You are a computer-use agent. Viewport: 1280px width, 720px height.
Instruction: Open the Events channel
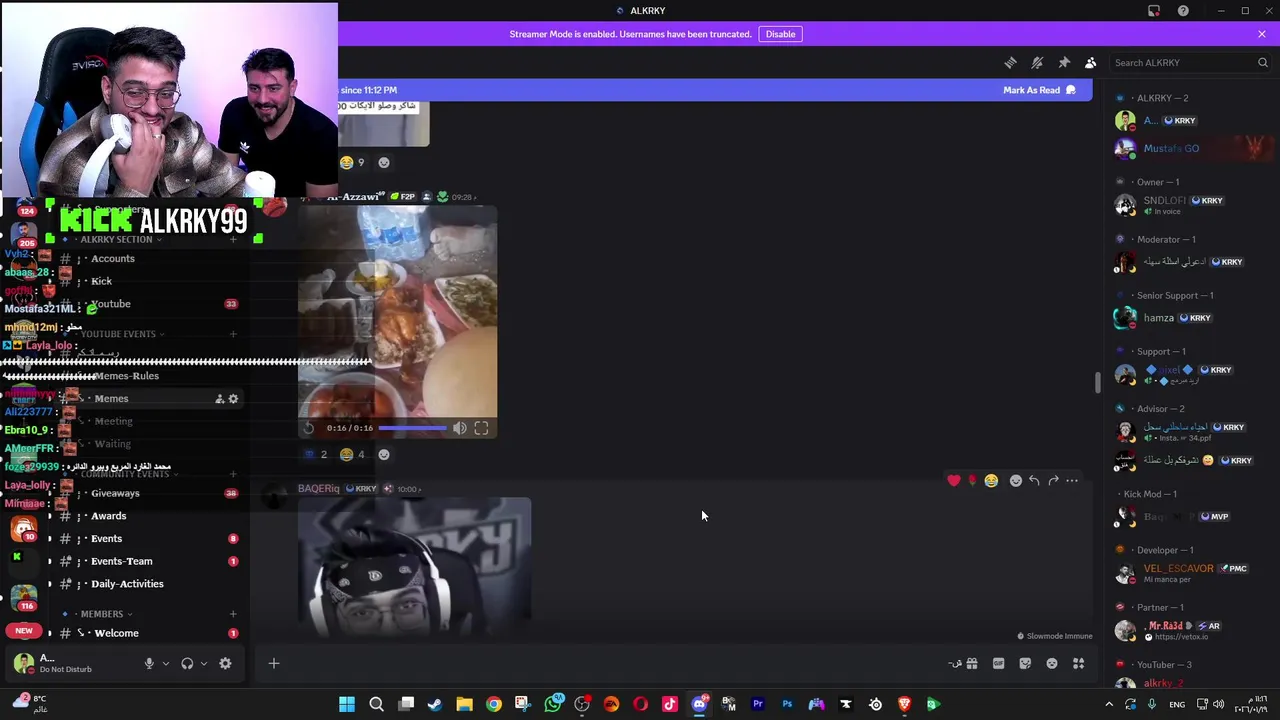(x=106, y=538)
